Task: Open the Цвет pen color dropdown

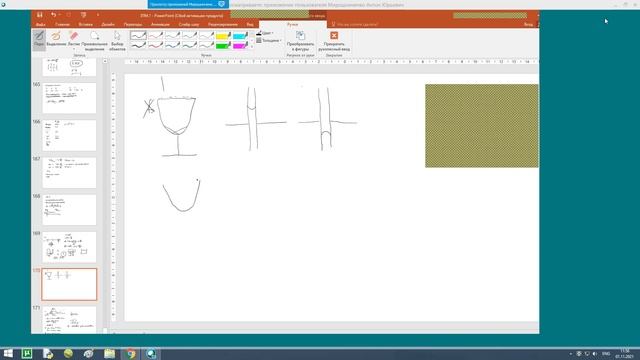Action: pyautogui.click(x=265, y=33)
